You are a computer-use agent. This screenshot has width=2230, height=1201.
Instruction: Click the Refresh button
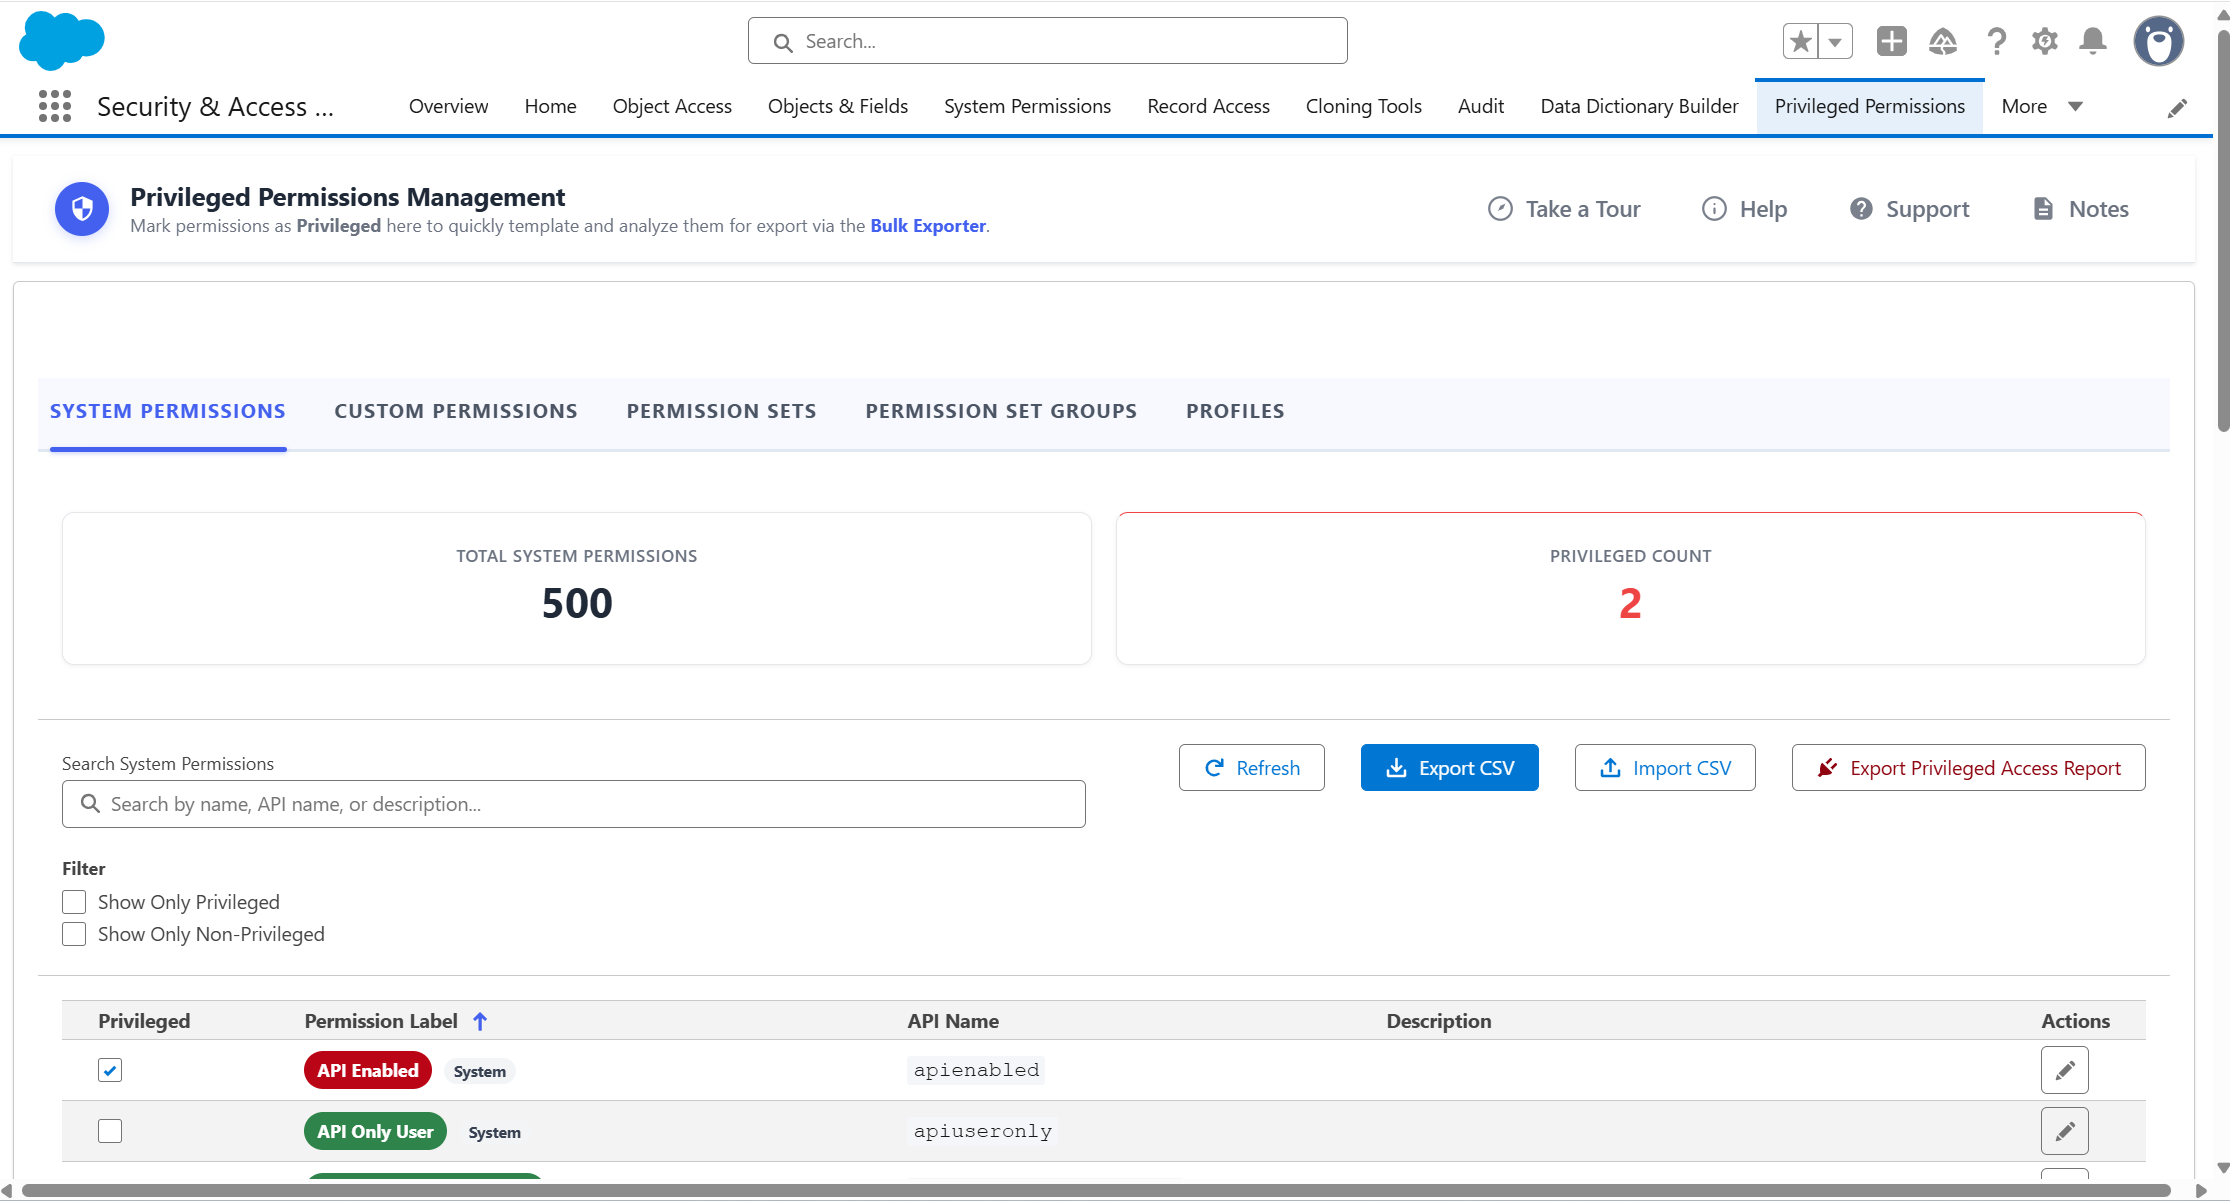click(x=1252, y=768)
